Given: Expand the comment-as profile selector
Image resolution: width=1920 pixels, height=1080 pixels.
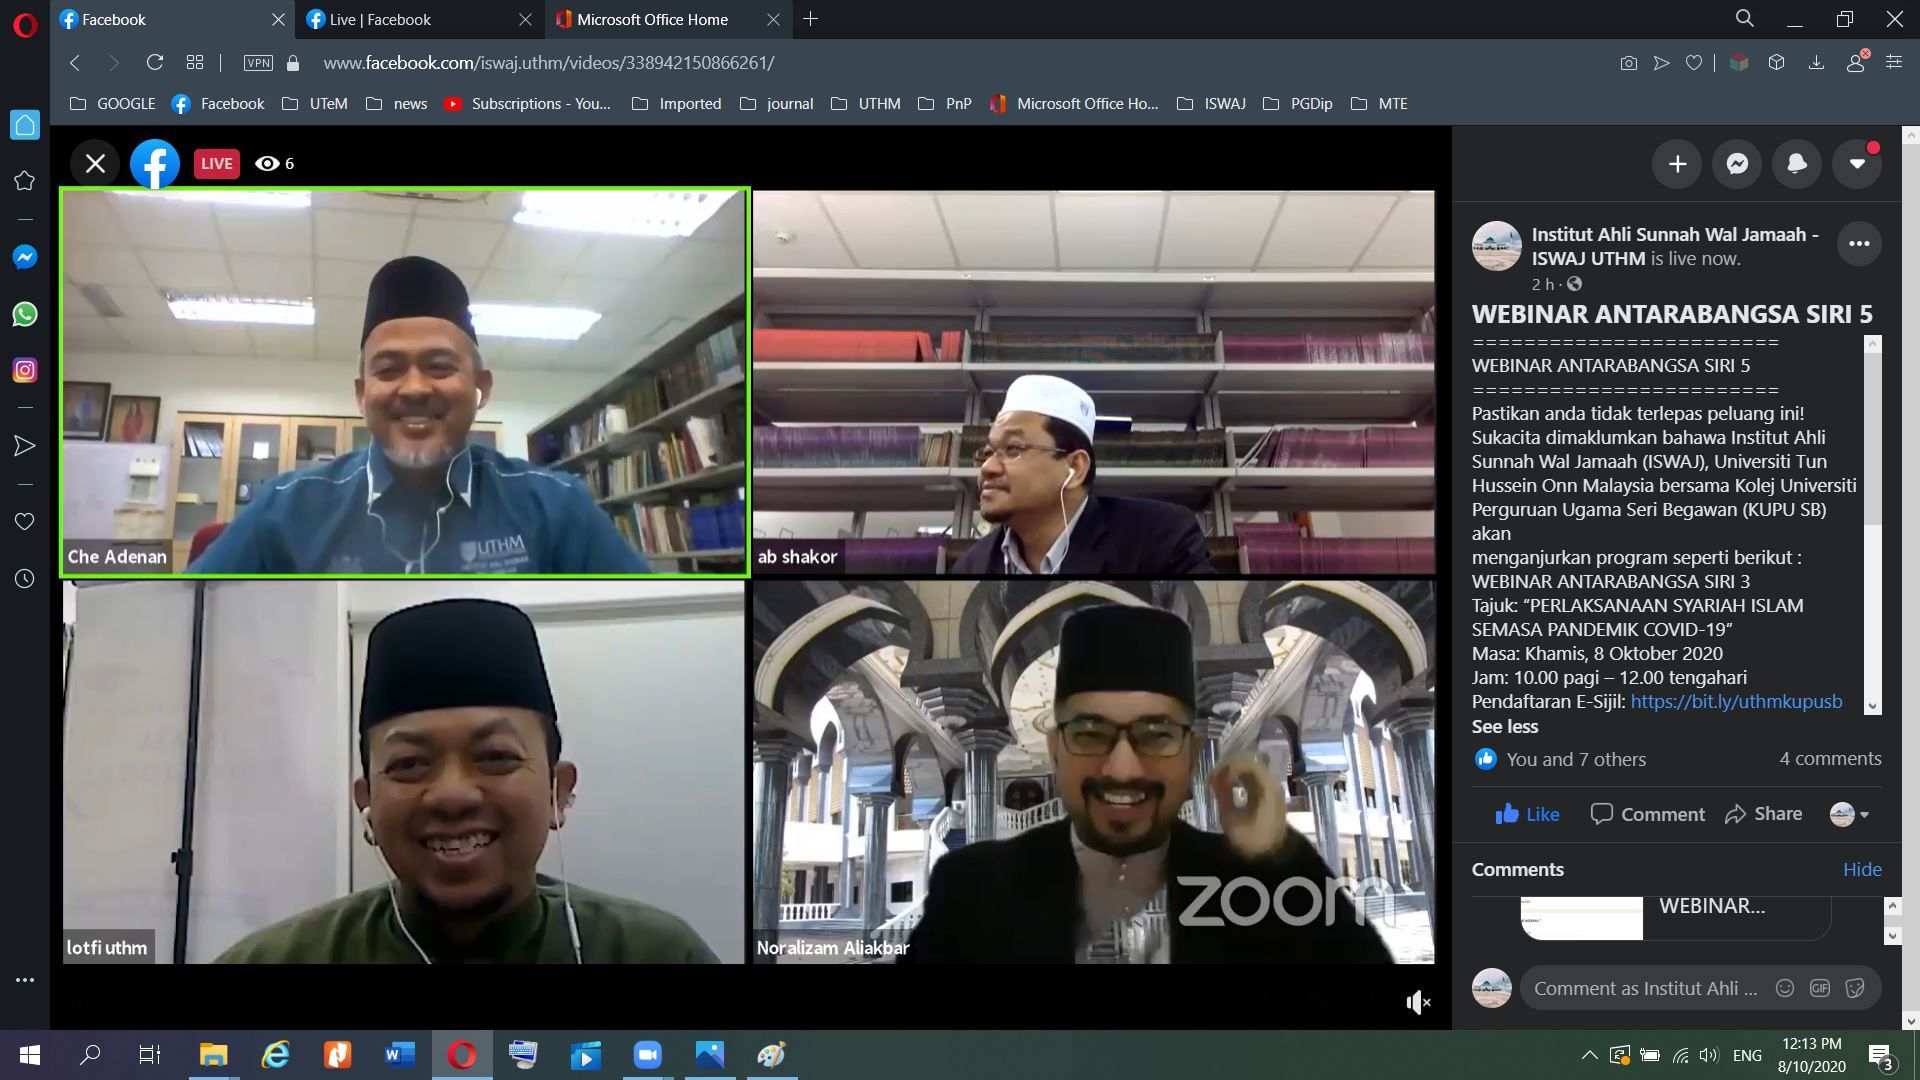Looking at the screenshot, I should 1849,814.
